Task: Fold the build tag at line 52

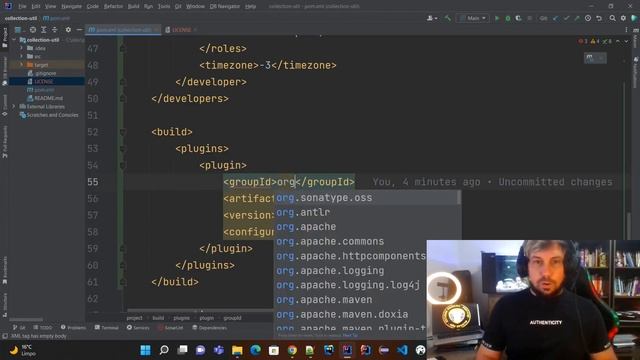Action: [122, 132]
